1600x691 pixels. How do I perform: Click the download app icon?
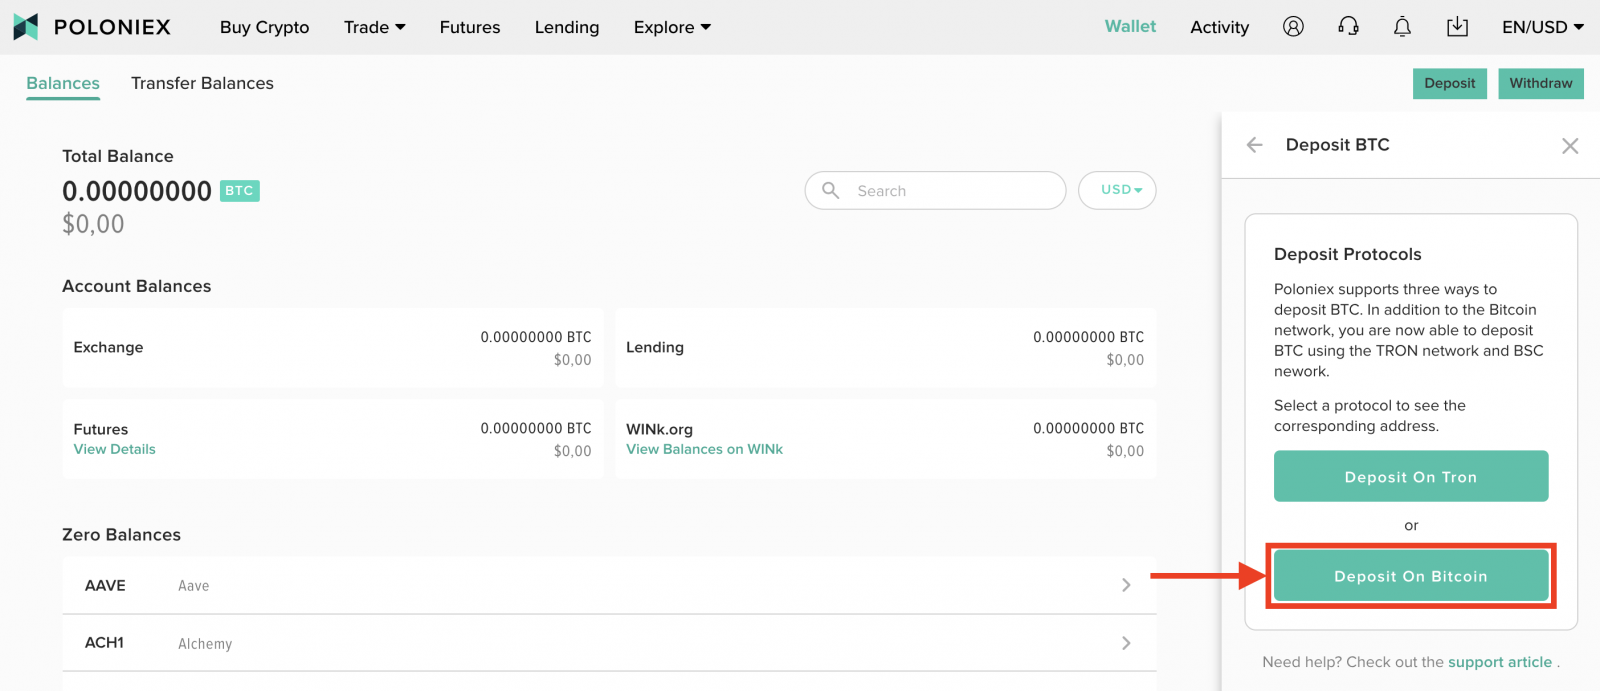[1457, 27]
